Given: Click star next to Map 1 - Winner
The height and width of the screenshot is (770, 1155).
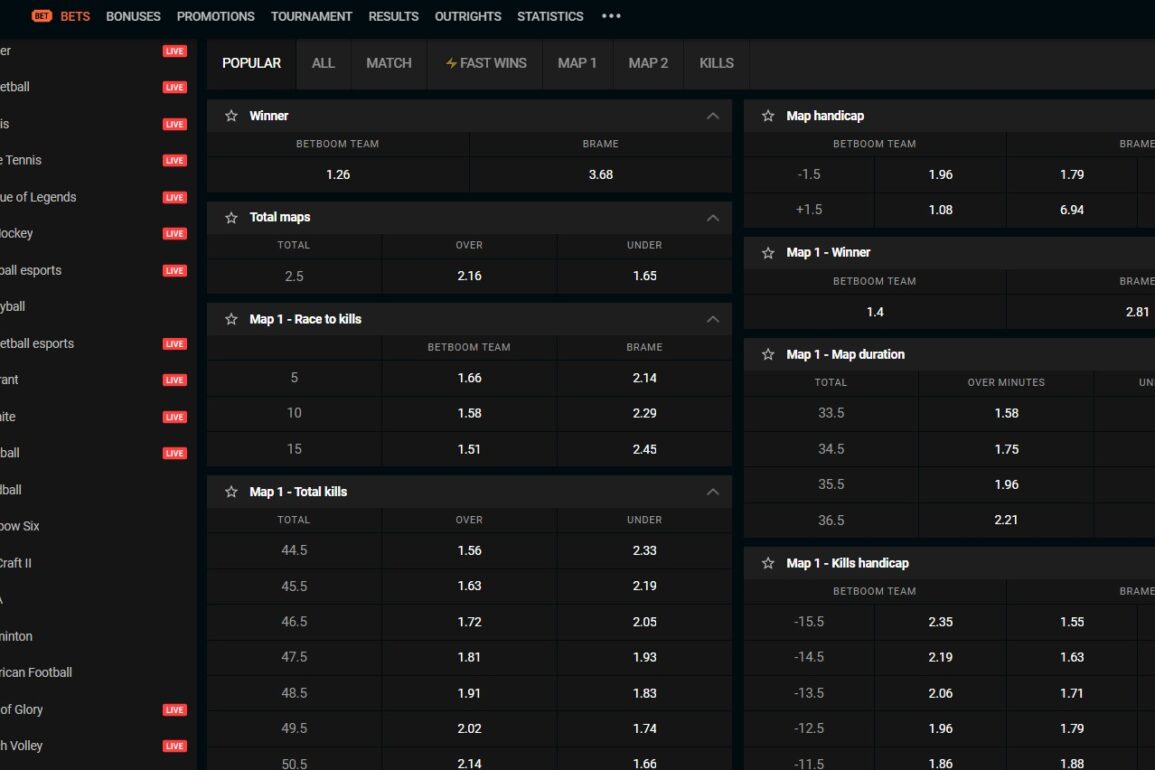Looking at the screenshot, I should tap(768, 253).
